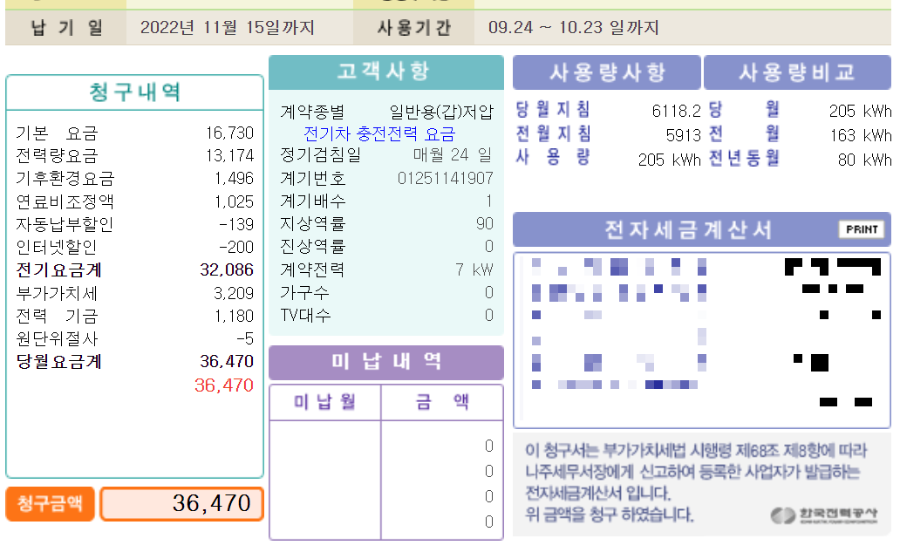The image size is (900, 545).
Task: Click the 금액 column header
Action: pos(442,402)
